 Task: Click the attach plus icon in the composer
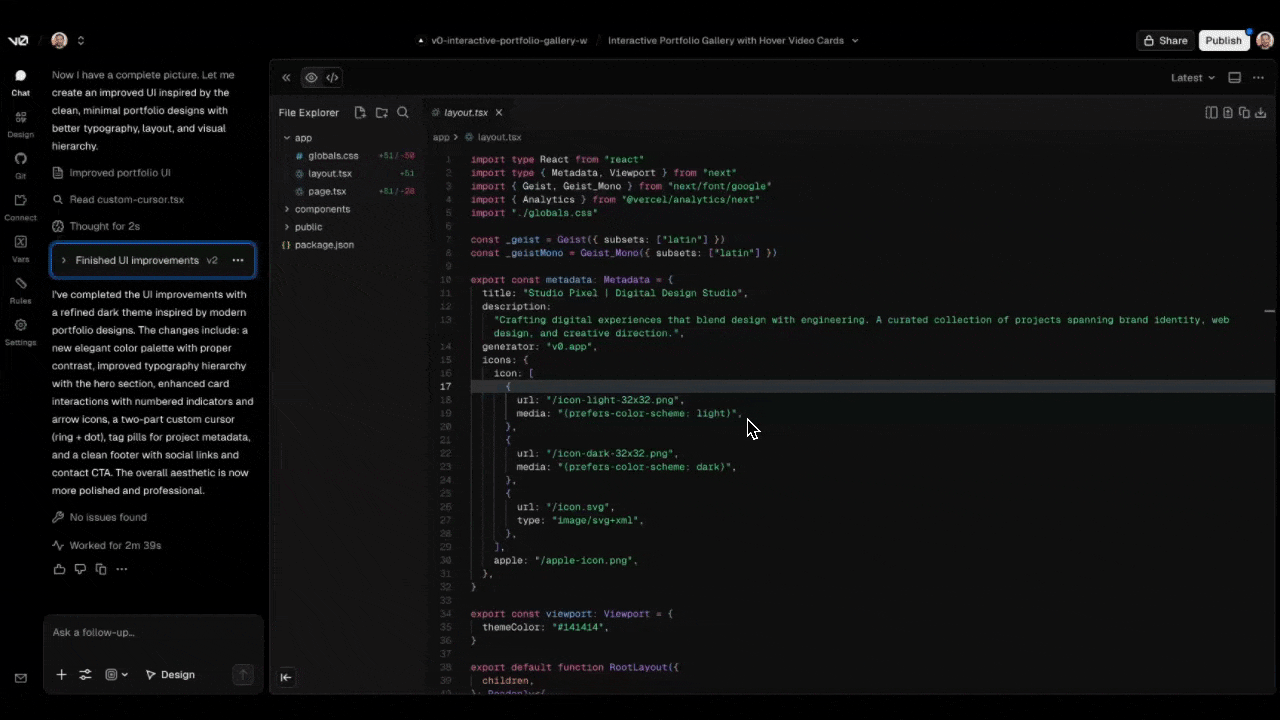pyautogui.click(x=61, y=674)
